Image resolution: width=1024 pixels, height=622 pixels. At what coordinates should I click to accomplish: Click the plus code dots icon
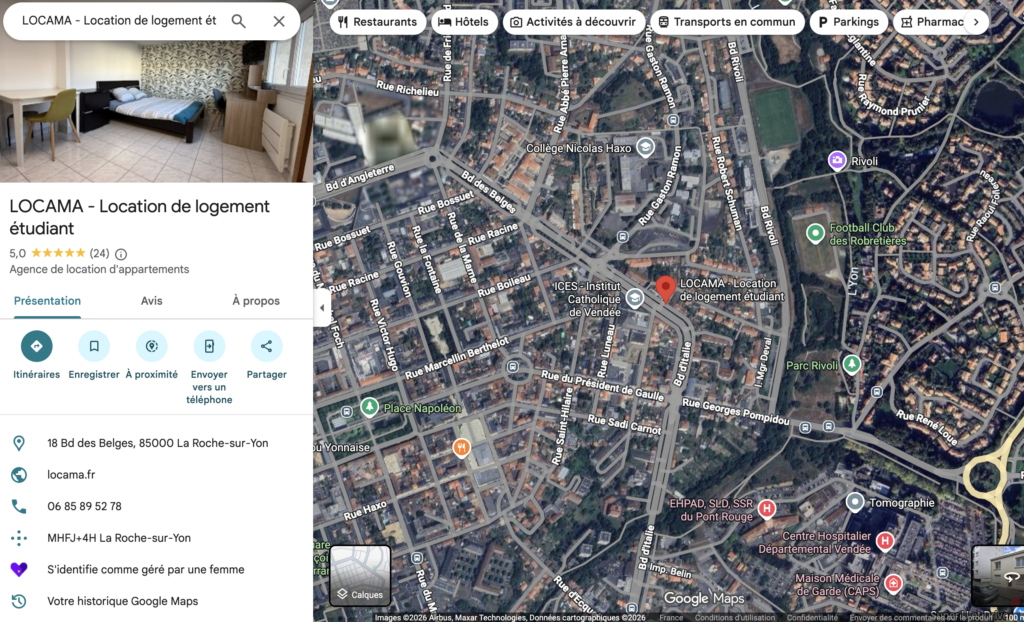[x=19, y=538]
